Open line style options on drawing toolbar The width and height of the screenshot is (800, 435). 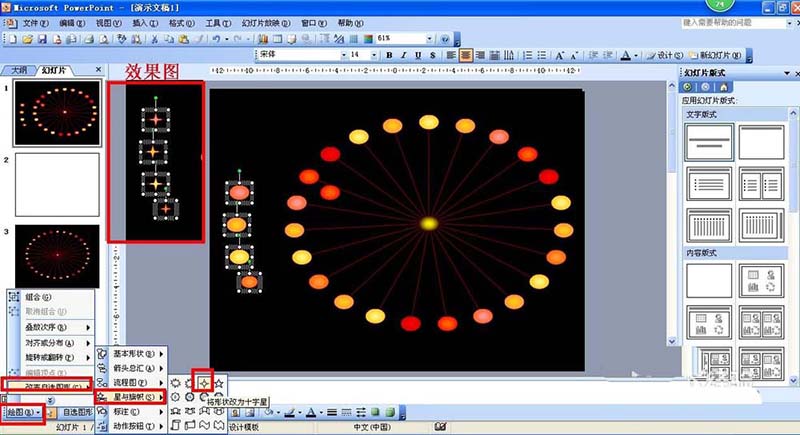332,412
